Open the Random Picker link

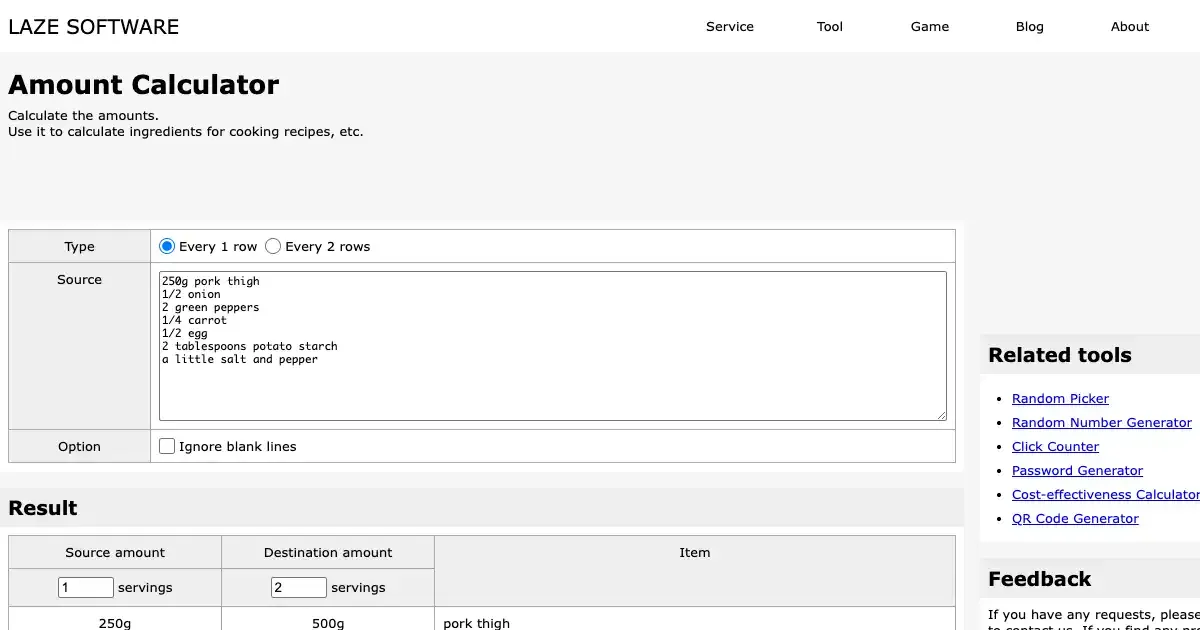pyautogui.click(x=1060, y=398)
